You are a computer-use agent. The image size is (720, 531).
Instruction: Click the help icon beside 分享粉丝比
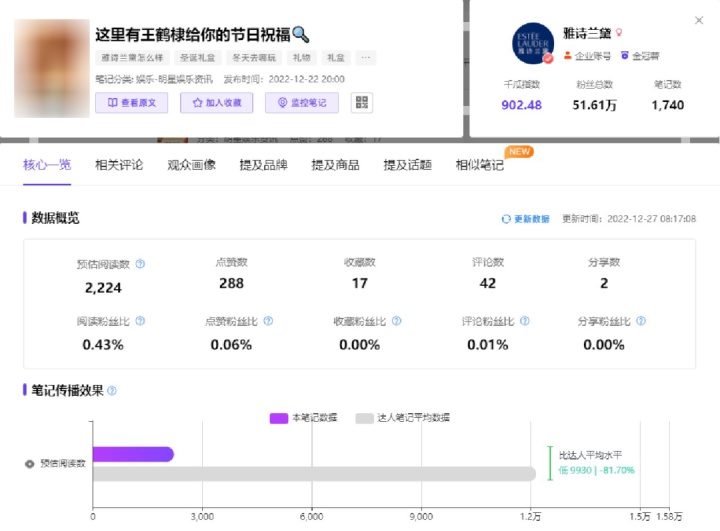(641, 321)
